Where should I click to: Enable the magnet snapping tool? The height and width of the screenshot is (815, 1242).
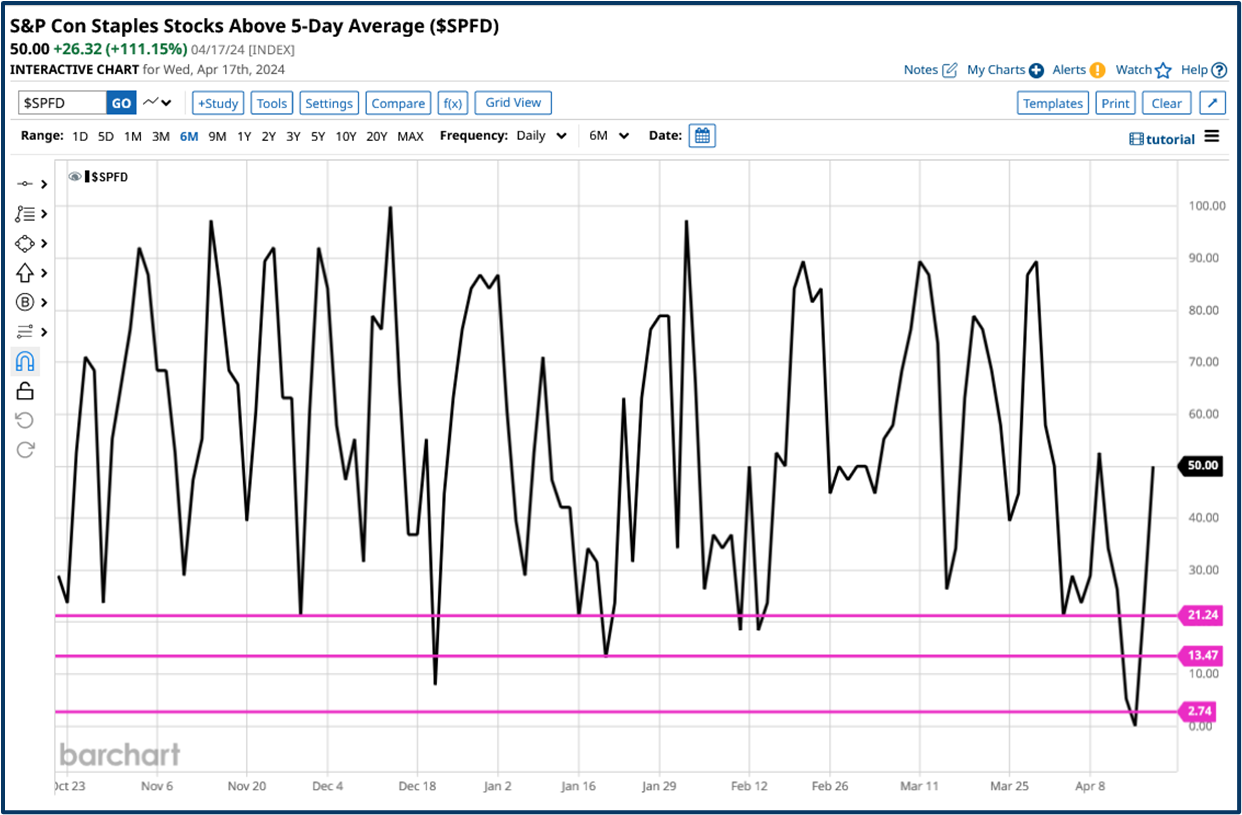pos(25,362)
